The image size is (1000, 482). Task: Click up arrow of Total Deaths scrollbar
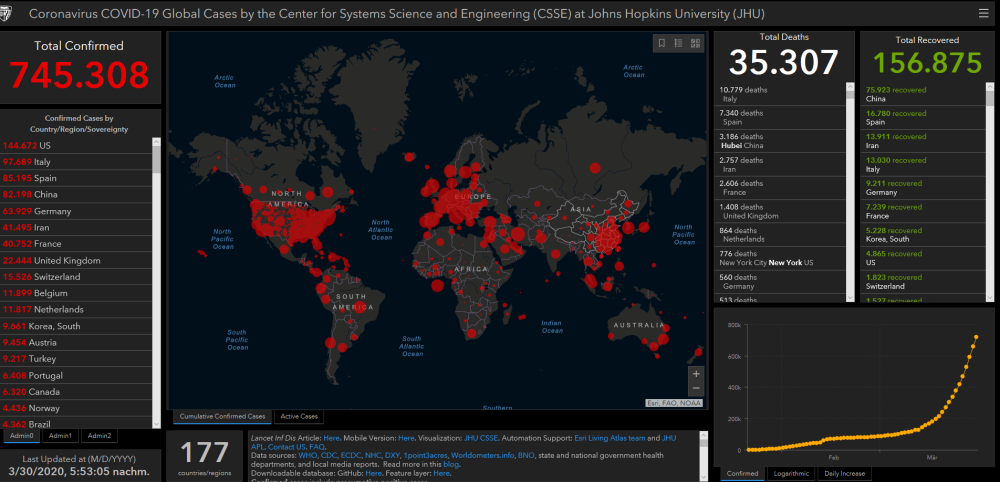pos(850,87)
